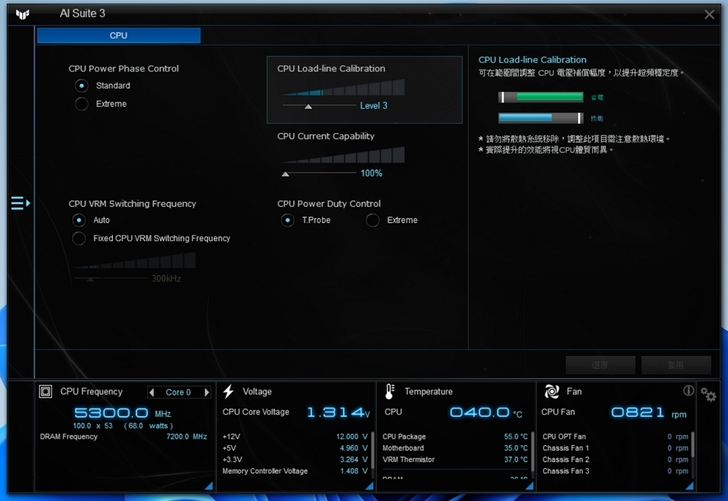Viewport: 728px width, 501px height.
Task: Click the green power-saving indicator bar
Action: (541, 97)
